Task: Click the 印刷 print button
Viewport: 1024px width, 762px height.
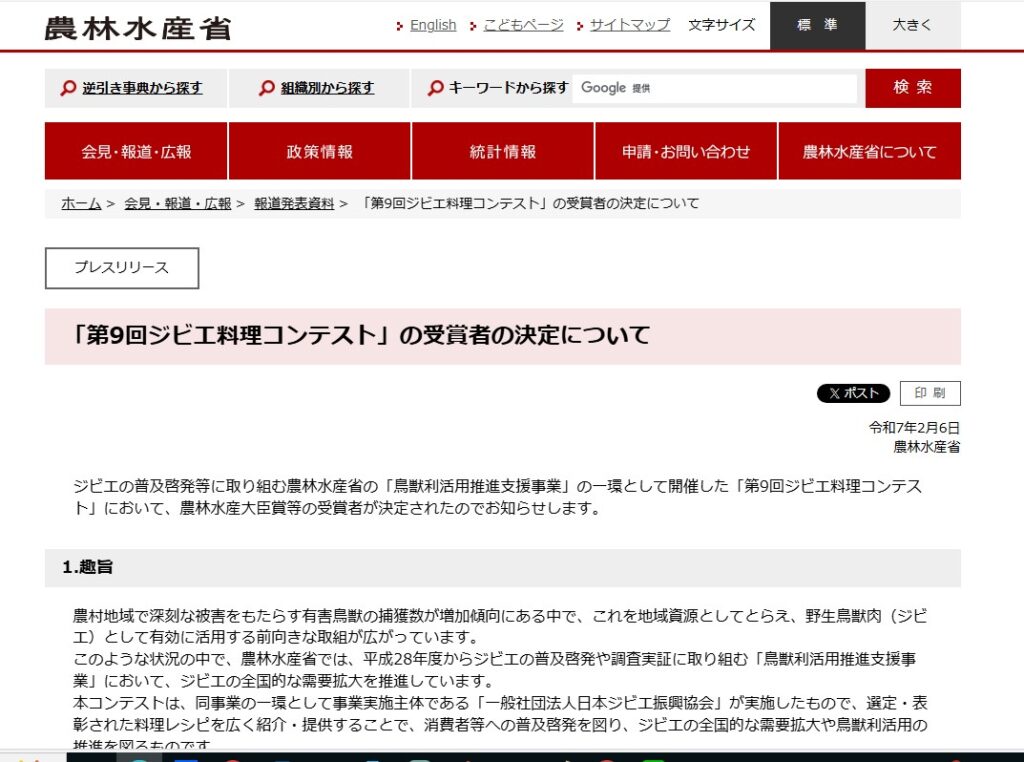Action: pyautogui.click(x=930, y=393)
